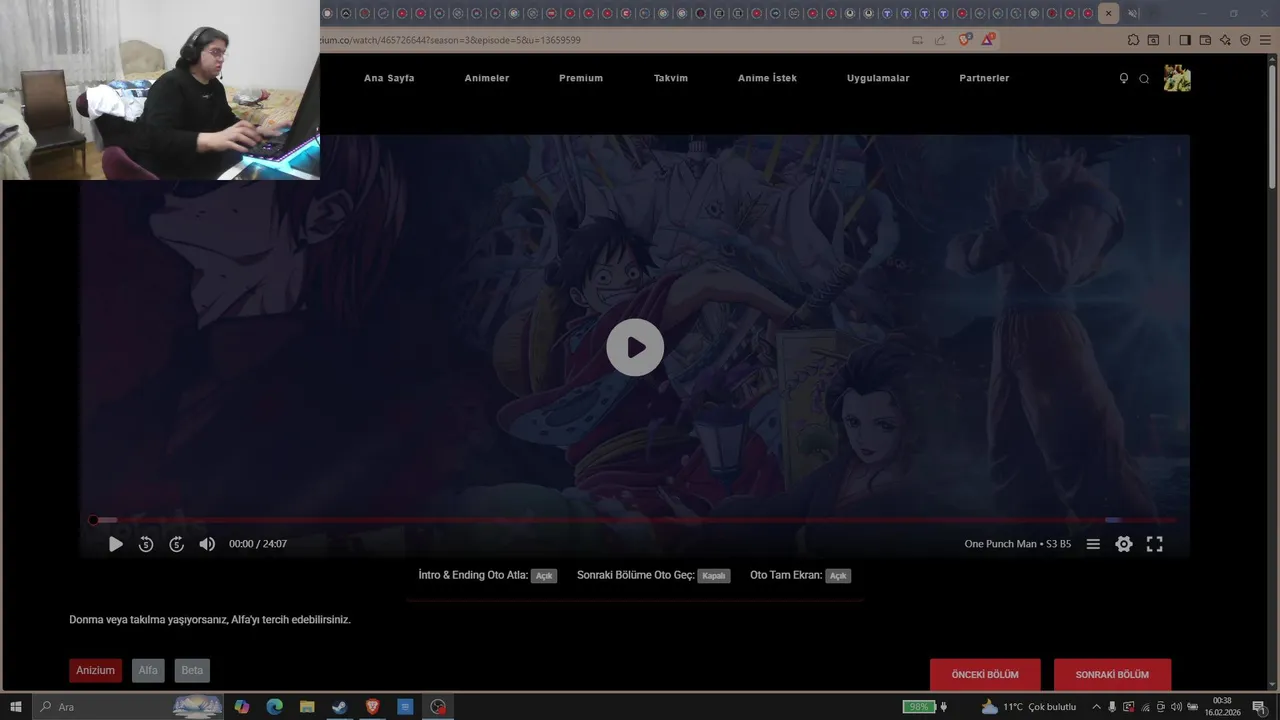Click the One Punch Man S3 B5 title
Viewport: 1280px width, 720px height.
[1017, 544]
